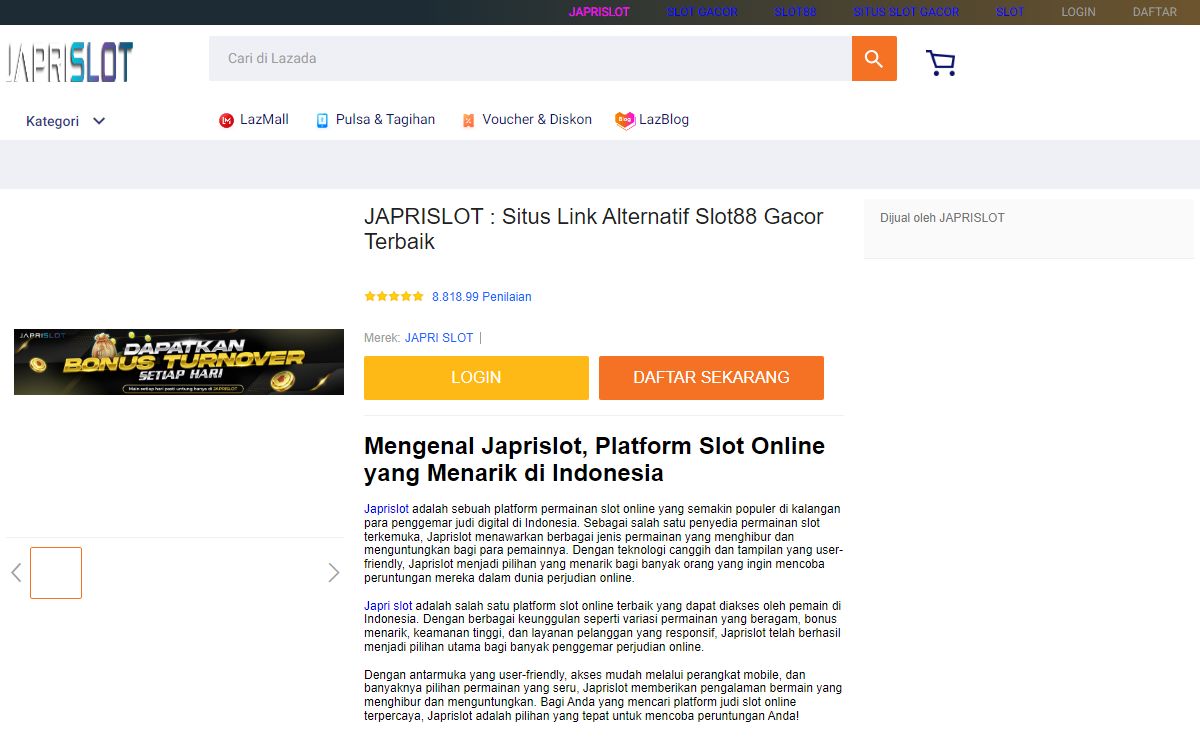
Task: Select the orange-outlined gallery thumbnail
Action: [56, 573]
